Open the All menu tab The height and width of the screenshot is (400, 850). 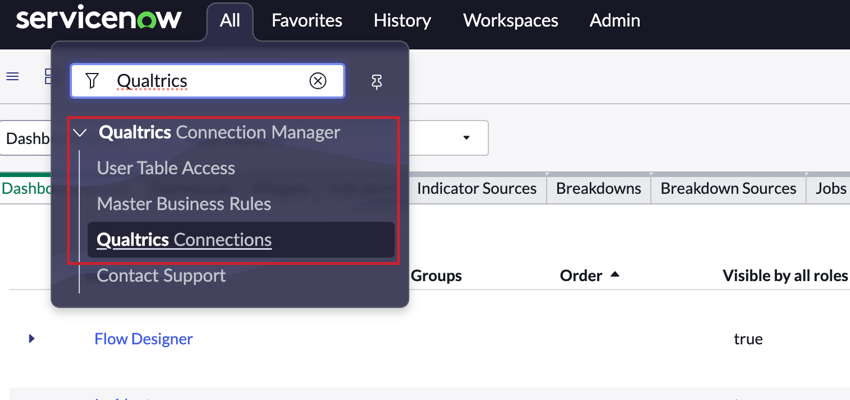coord(230,21)
